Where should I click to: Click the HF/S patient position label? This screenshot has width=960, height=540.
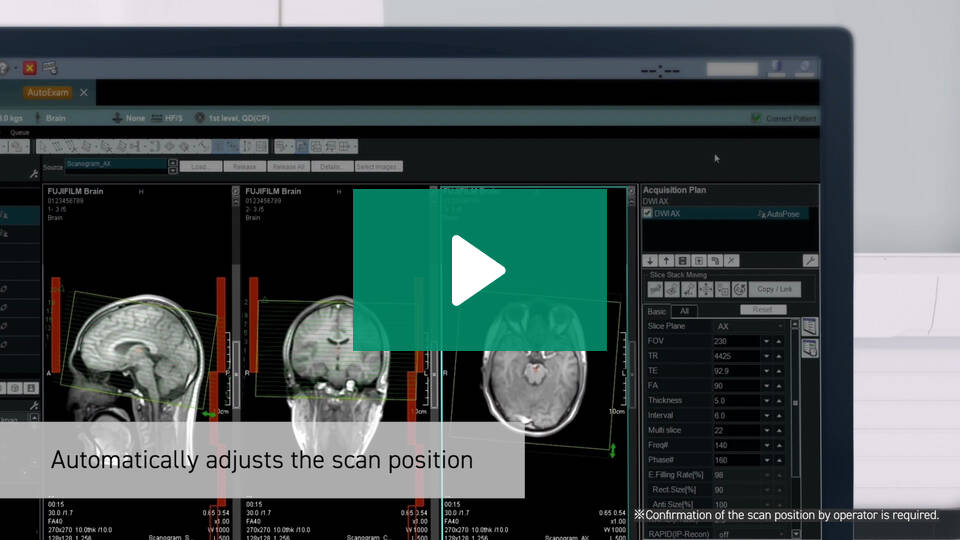coord(173,118)
